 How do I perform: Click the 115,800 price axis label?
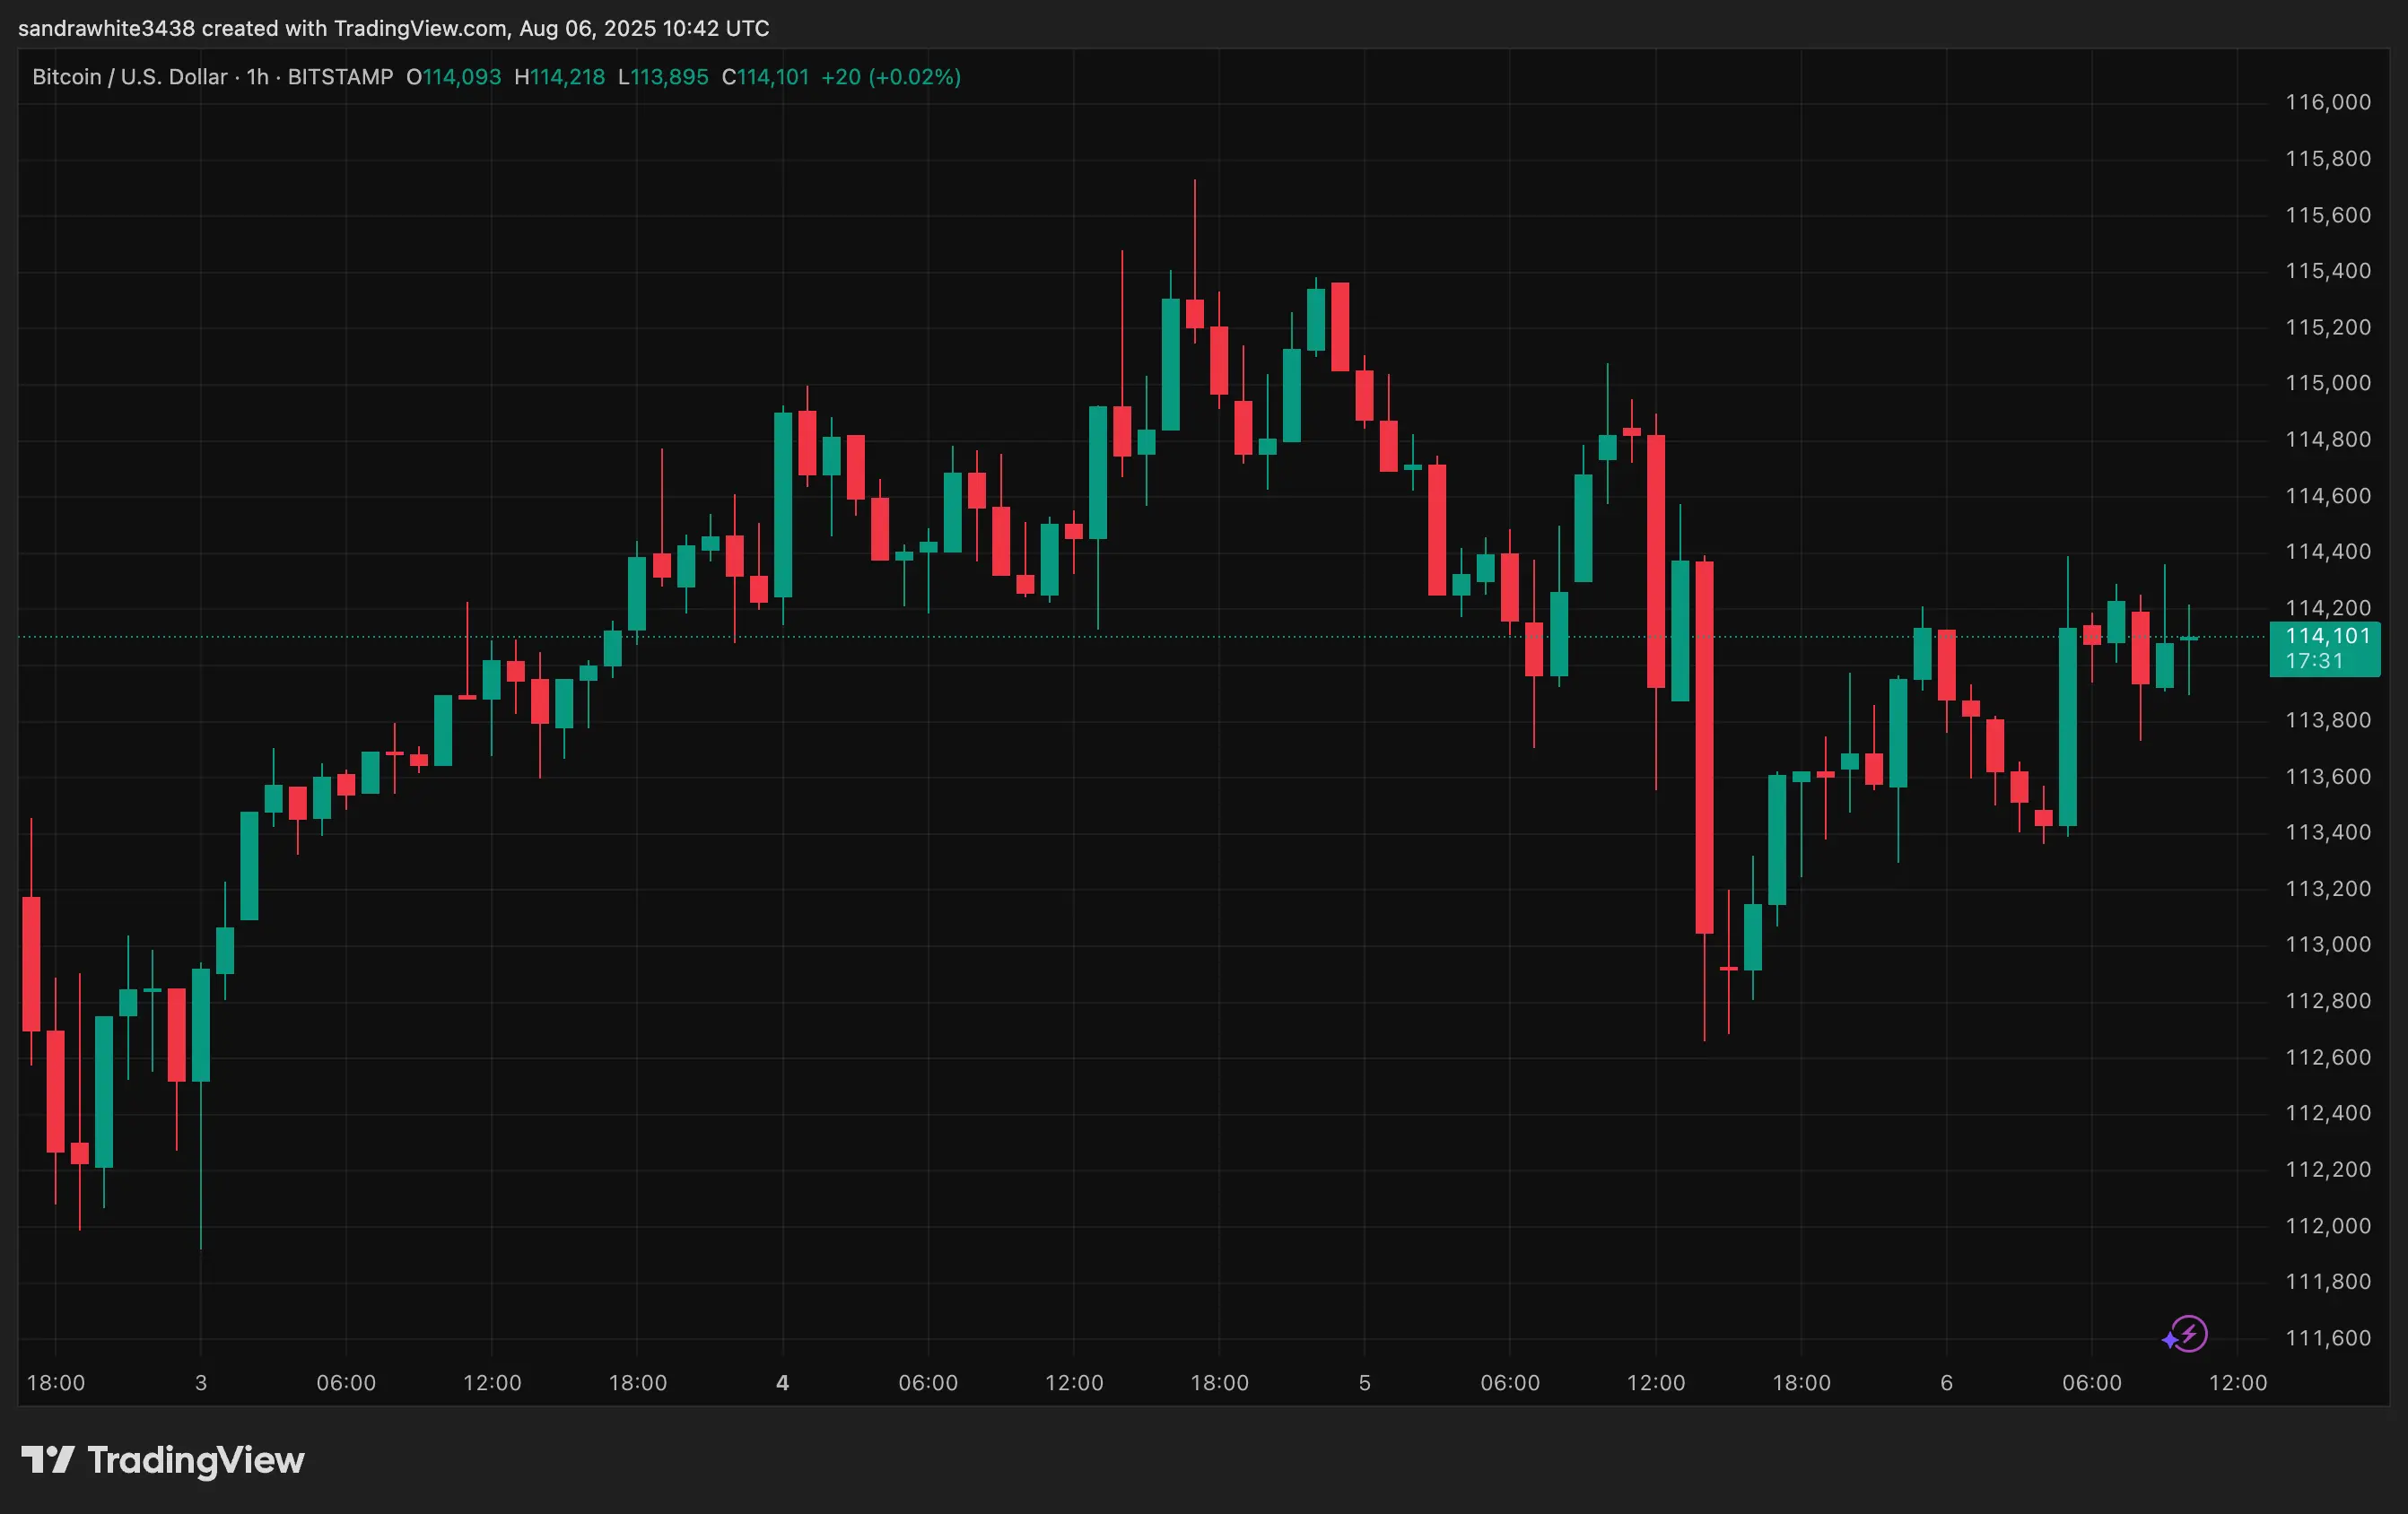2328,158
